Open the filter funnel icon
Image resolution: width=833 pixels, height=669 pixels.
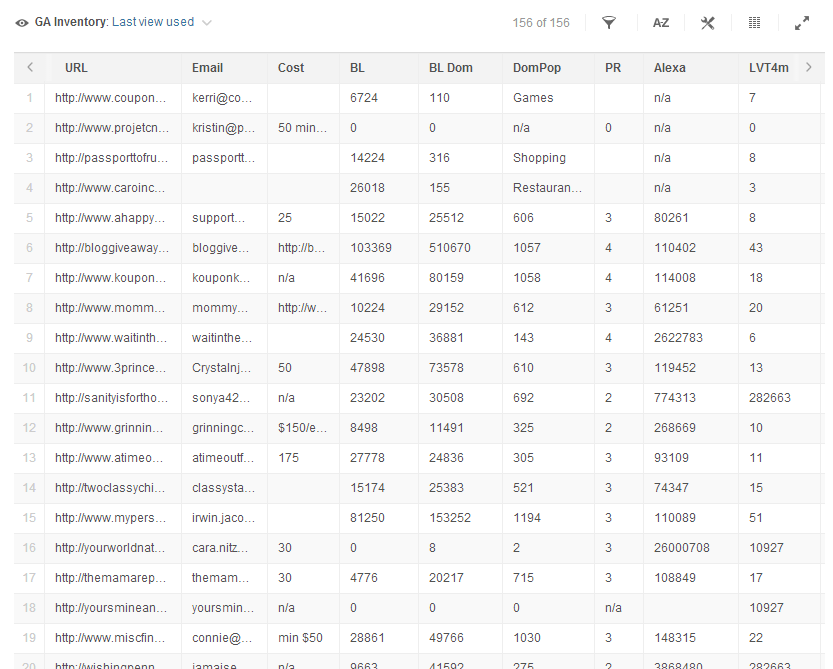(609, 22)
